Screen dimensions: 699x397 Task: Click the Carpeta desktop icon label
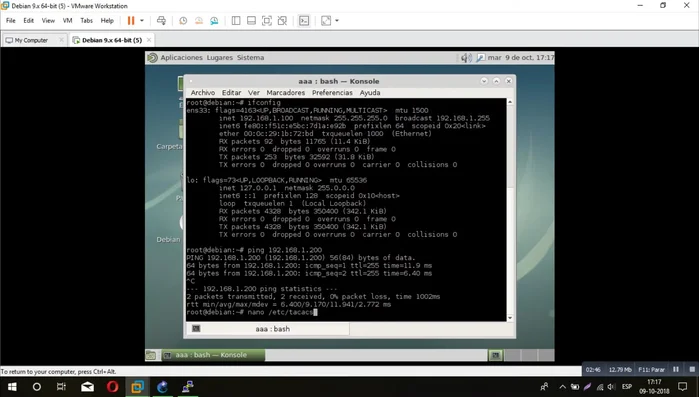pyautogui.click(x=169, y=147)
